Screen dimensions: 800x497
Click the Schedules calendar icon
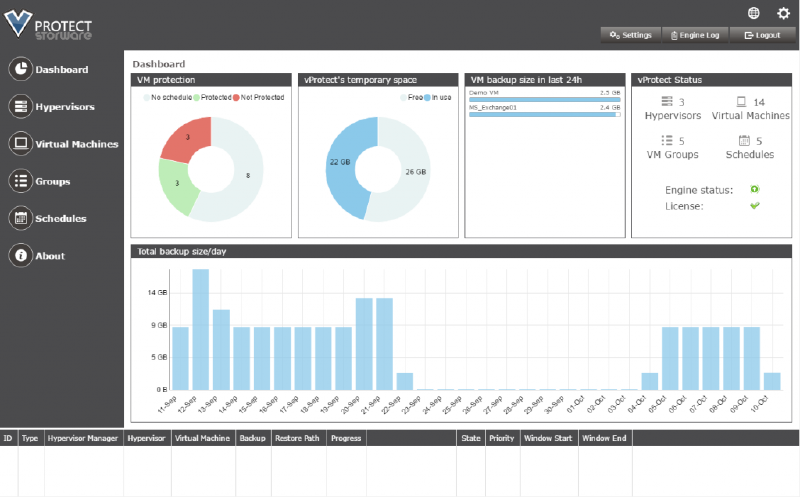click(20, 218)
